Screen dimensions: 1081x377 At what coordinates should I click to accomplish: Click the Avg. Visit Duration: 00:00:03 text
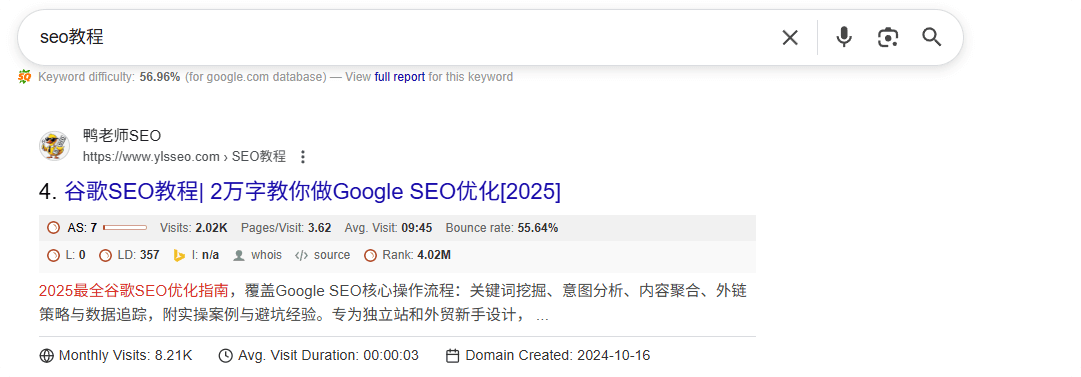click(x=328, y=356)
